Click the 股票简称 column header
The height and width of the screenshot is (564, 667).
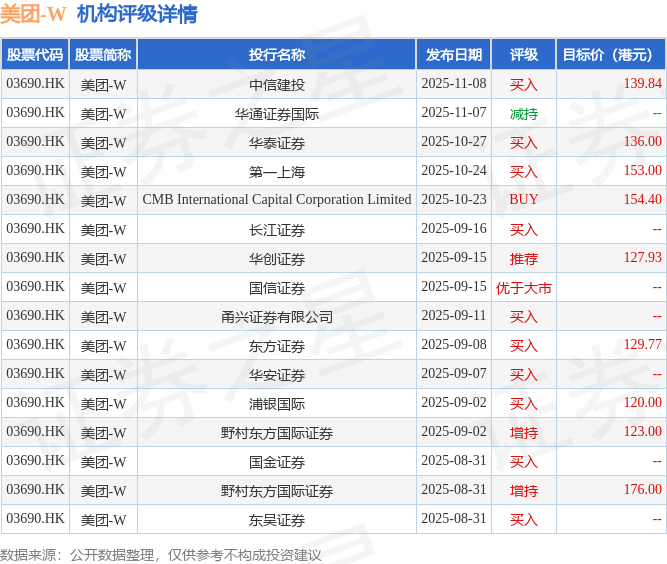point(103,54)
